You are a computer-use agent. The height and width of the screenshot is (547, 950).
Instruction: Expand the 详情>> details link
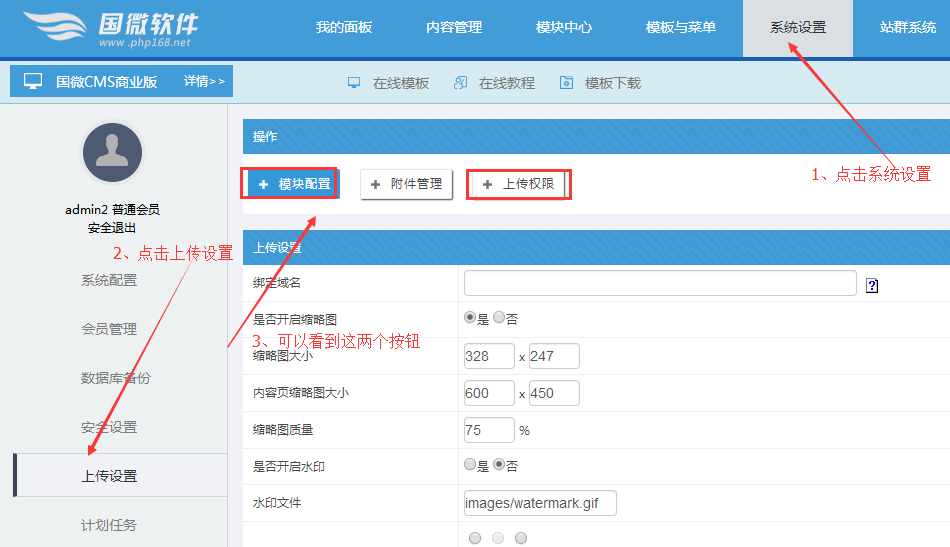(x=204, y=82)
